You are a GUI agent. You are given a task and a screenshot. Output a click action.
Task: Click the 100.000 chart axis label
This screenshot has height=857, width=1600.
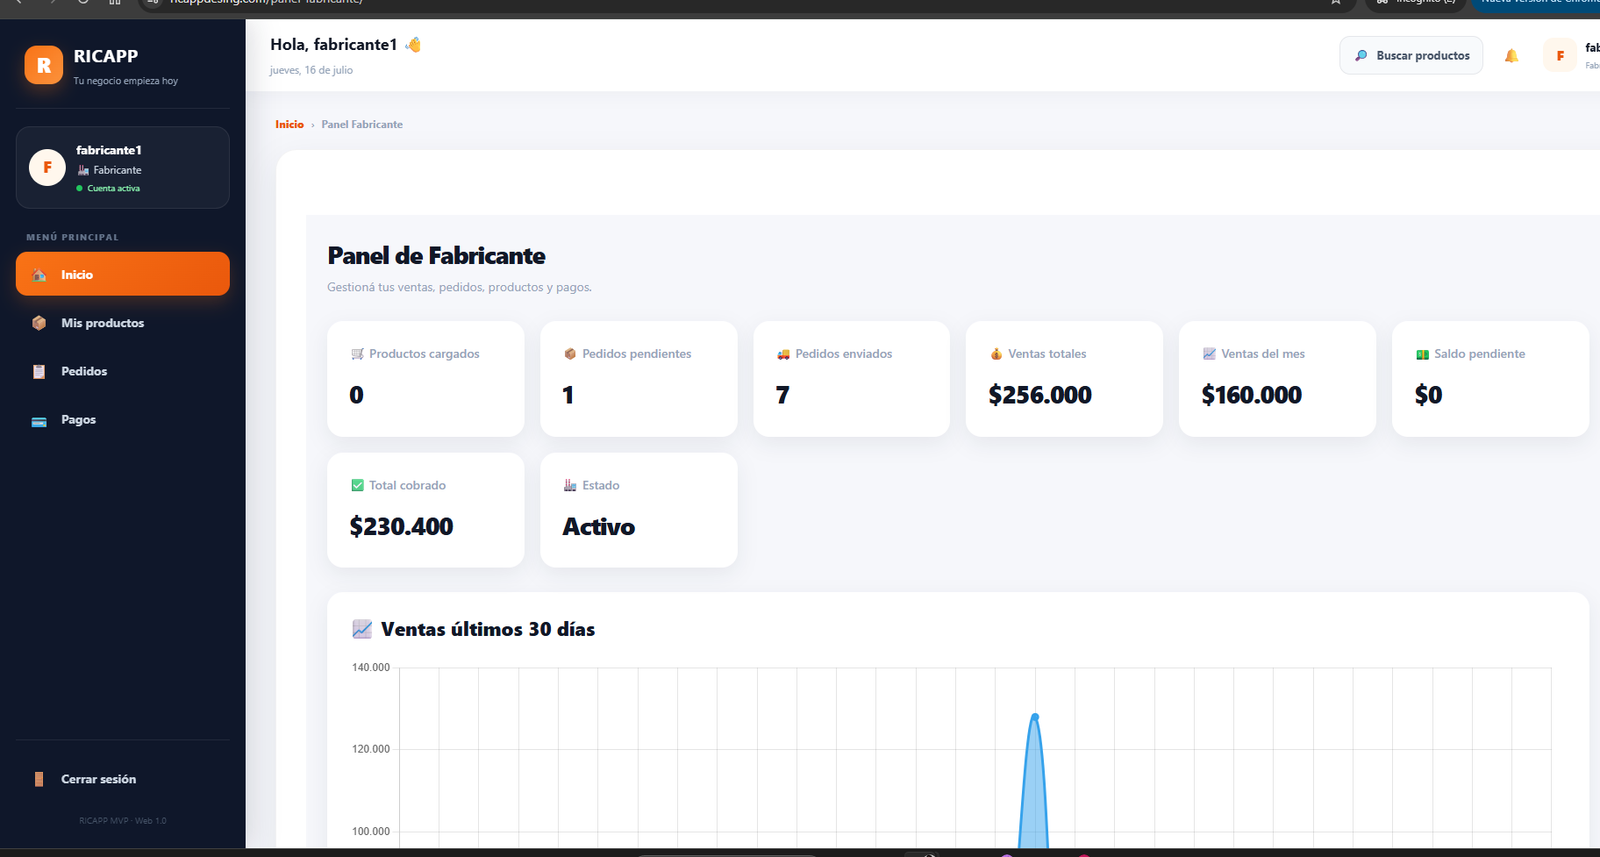click(x=371, y=831)
